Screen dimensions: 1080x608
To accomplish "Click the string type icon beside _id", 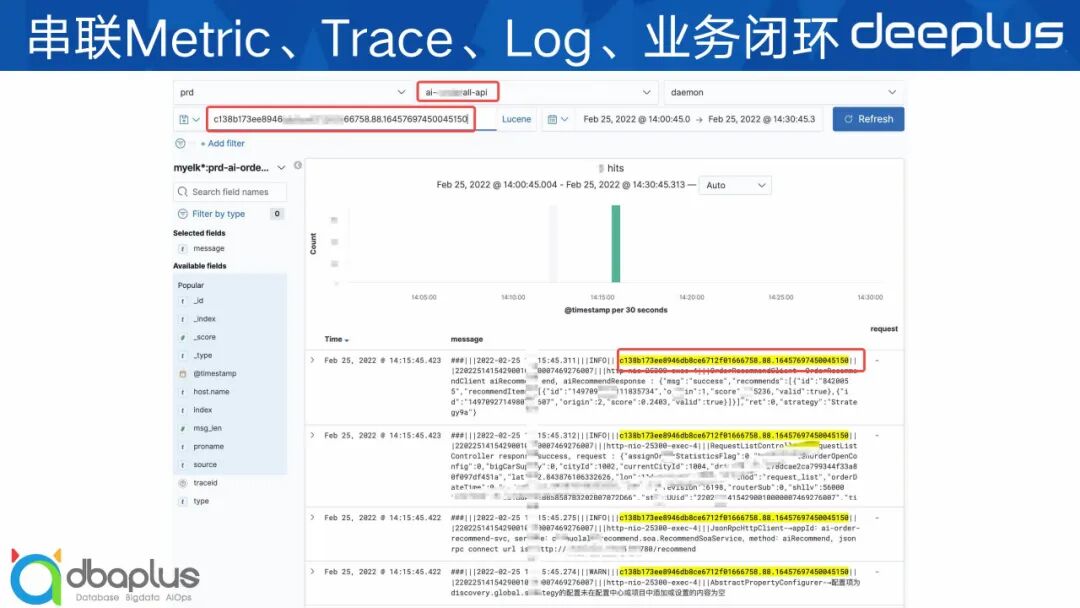I will (x=183, y=301).
